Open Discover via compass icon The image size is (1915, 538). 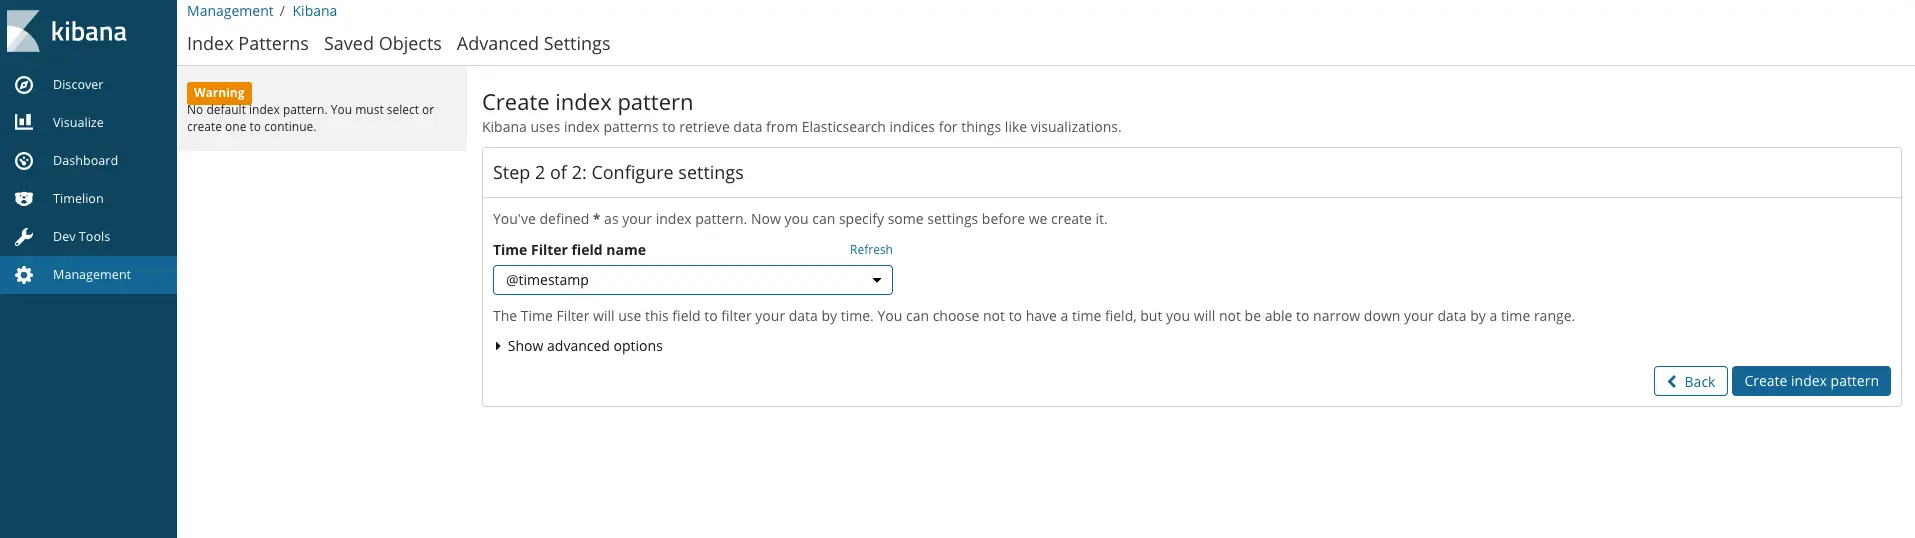[x=24, y=85]
